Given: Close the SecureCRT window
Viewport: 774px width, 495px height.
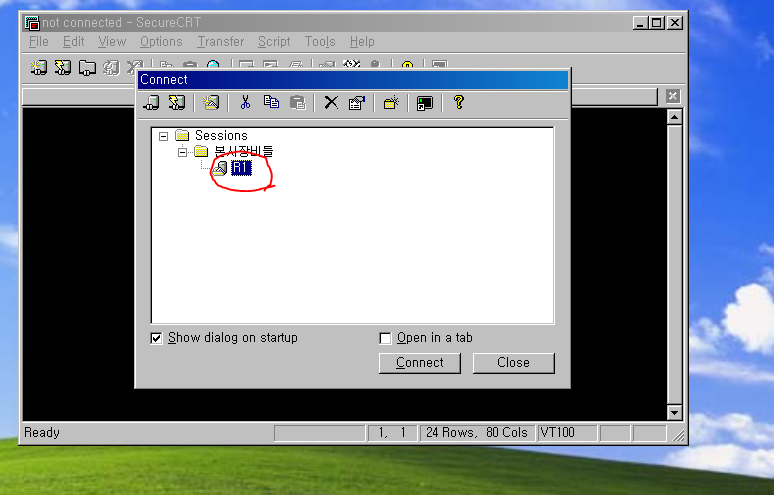Looking at the screenshot, I should pyautogui.click(x=675, y=23).
